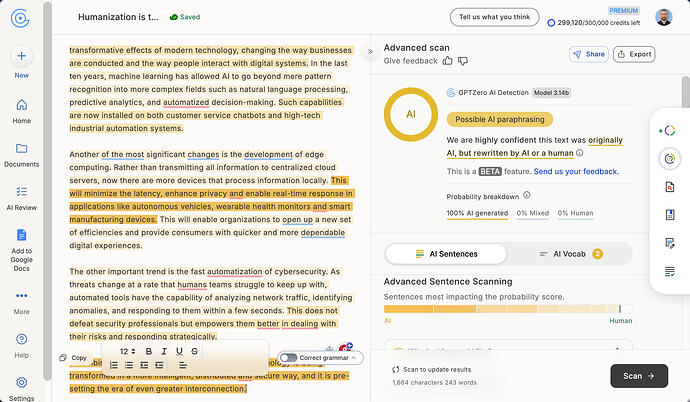Screen dimensions: 690x402
Task: Open Settings gear in sidebar
Action: click(x=22, y=382)
